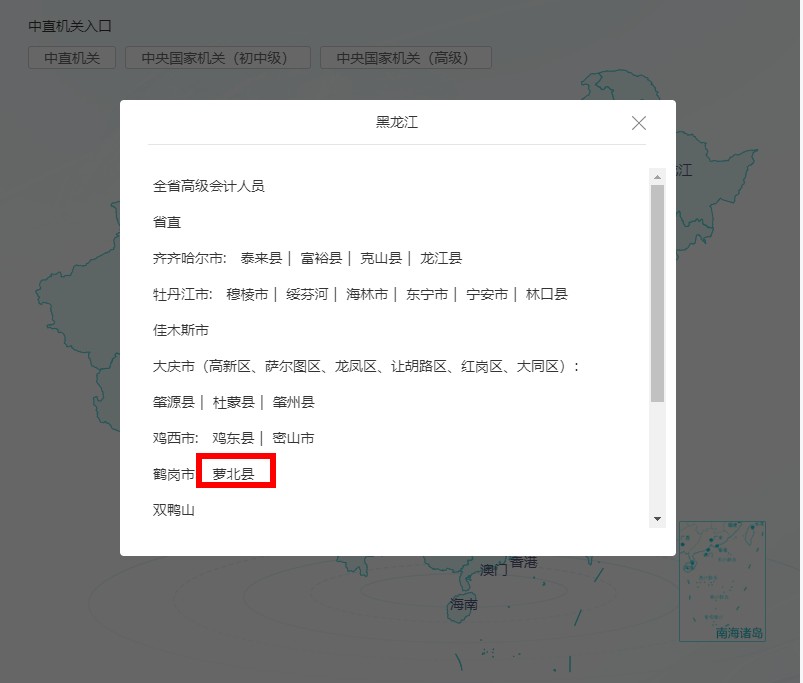The image size is (803, 683).
Task: Click 穆棱市 under 牡丹江市
Action: 248,293
